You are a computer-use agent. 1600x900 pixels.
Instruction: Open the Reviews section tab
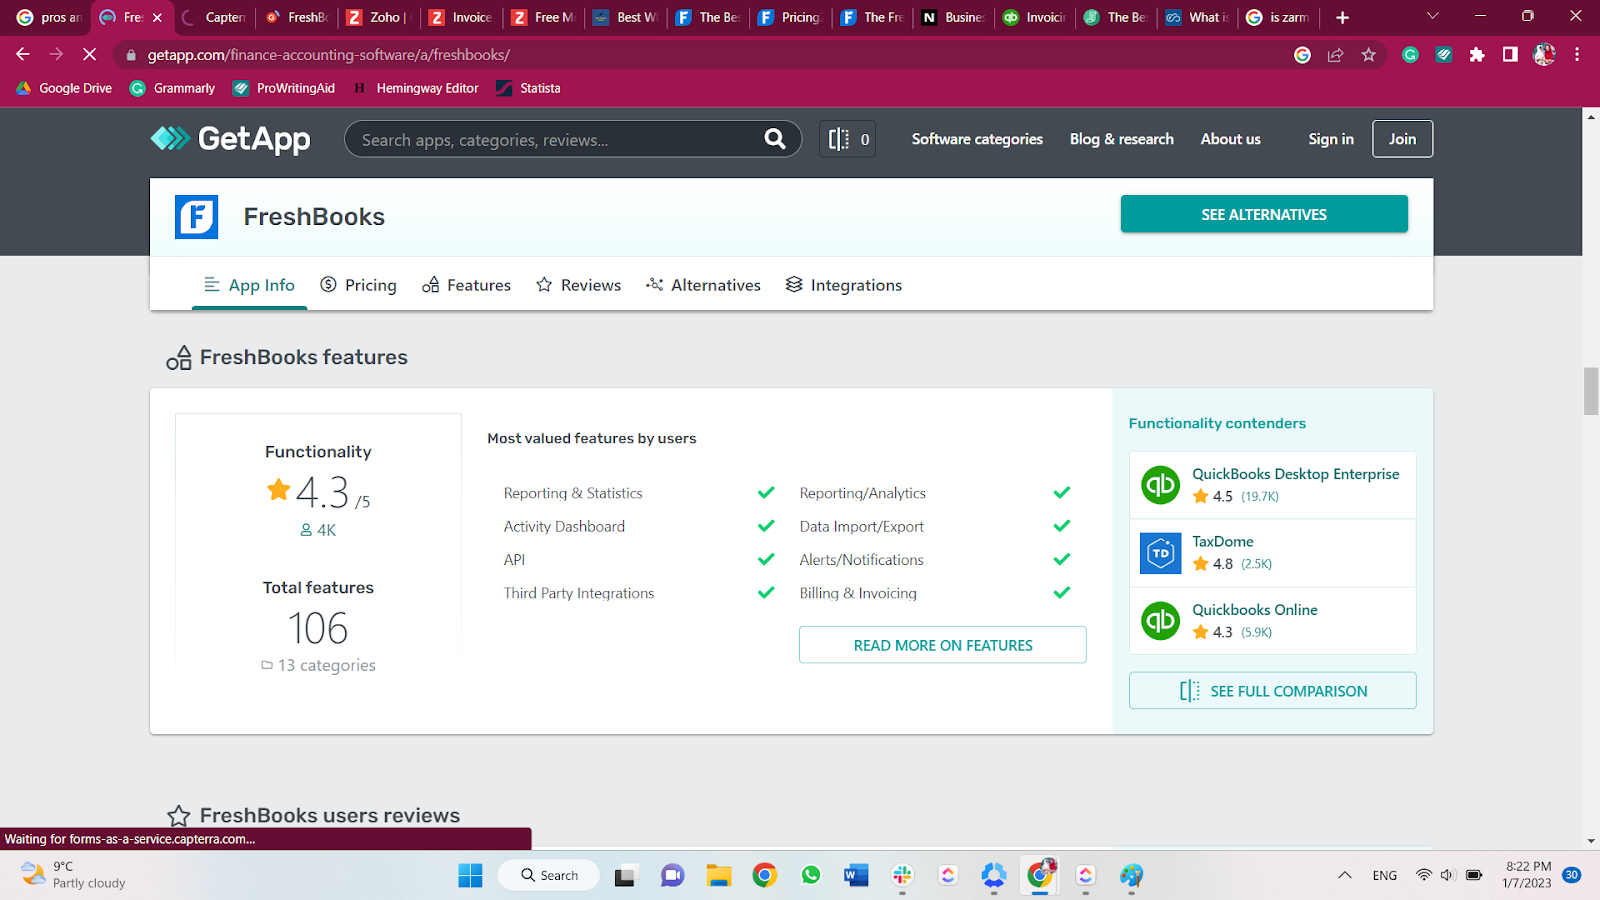[578, 285]
